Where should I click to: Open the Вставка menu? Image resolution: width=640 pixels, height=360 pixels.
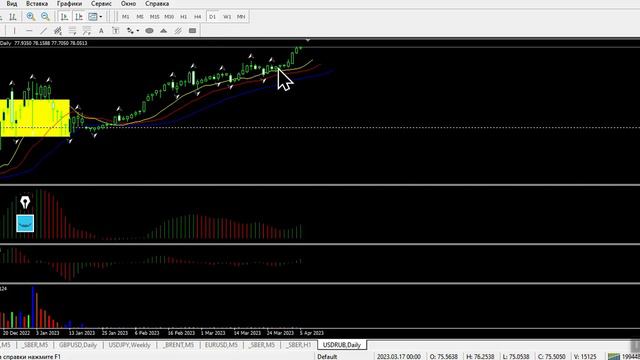coord(37,4)
